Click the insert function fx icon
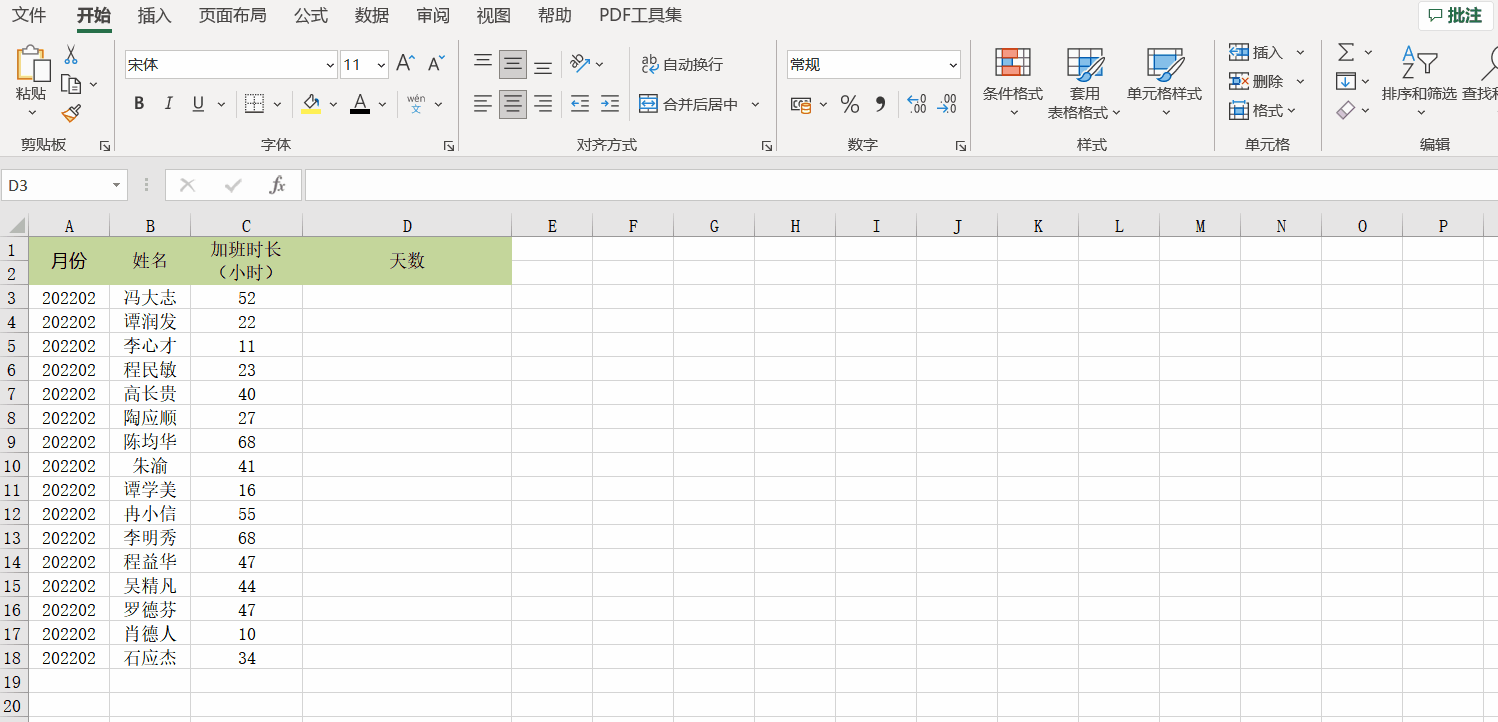 click(277, 185)
